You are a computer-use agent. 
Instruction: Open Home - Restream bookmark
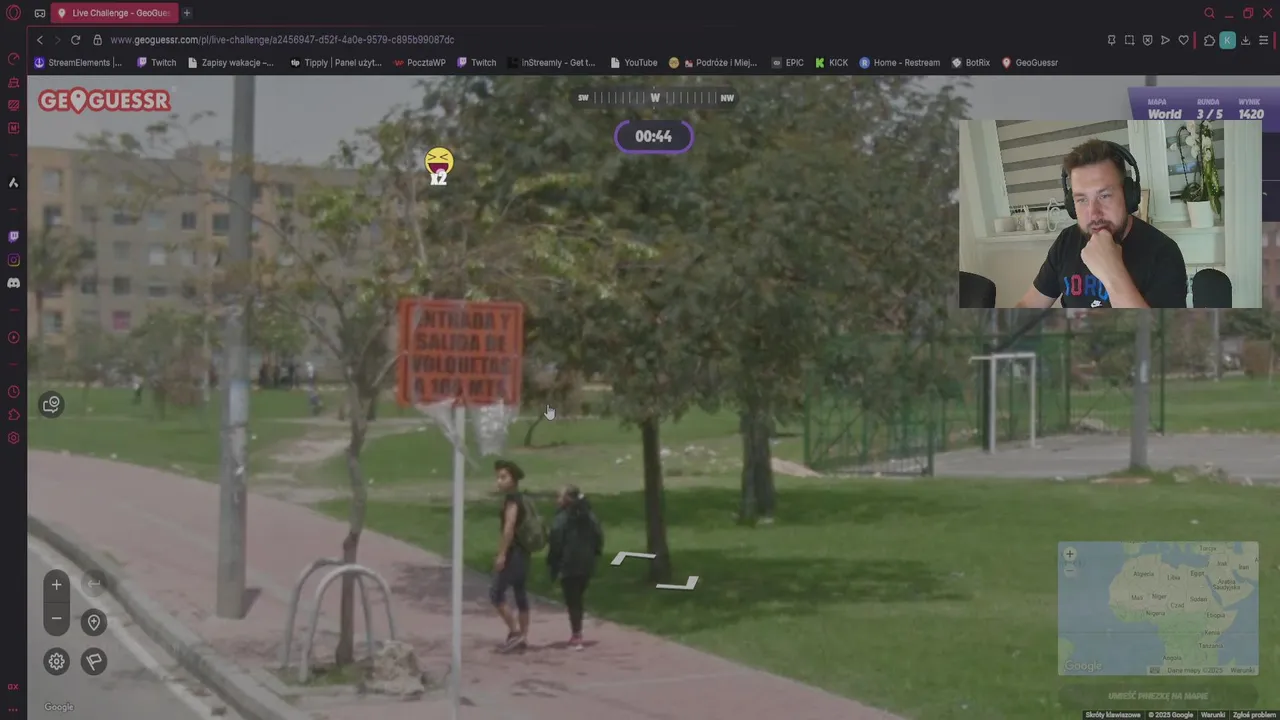(x=900, y=62)
